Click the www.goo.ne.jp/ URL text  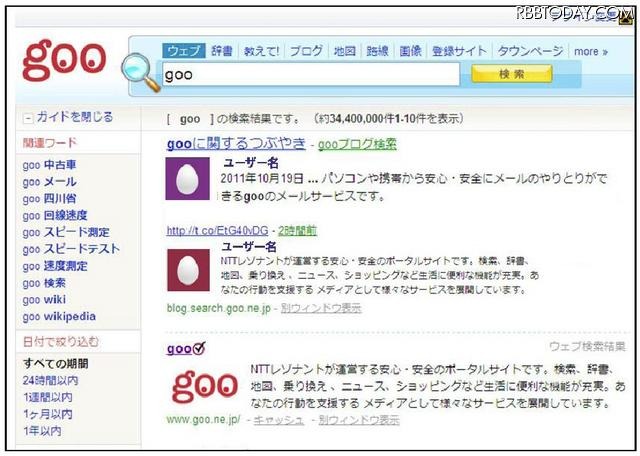click(204, 420)
